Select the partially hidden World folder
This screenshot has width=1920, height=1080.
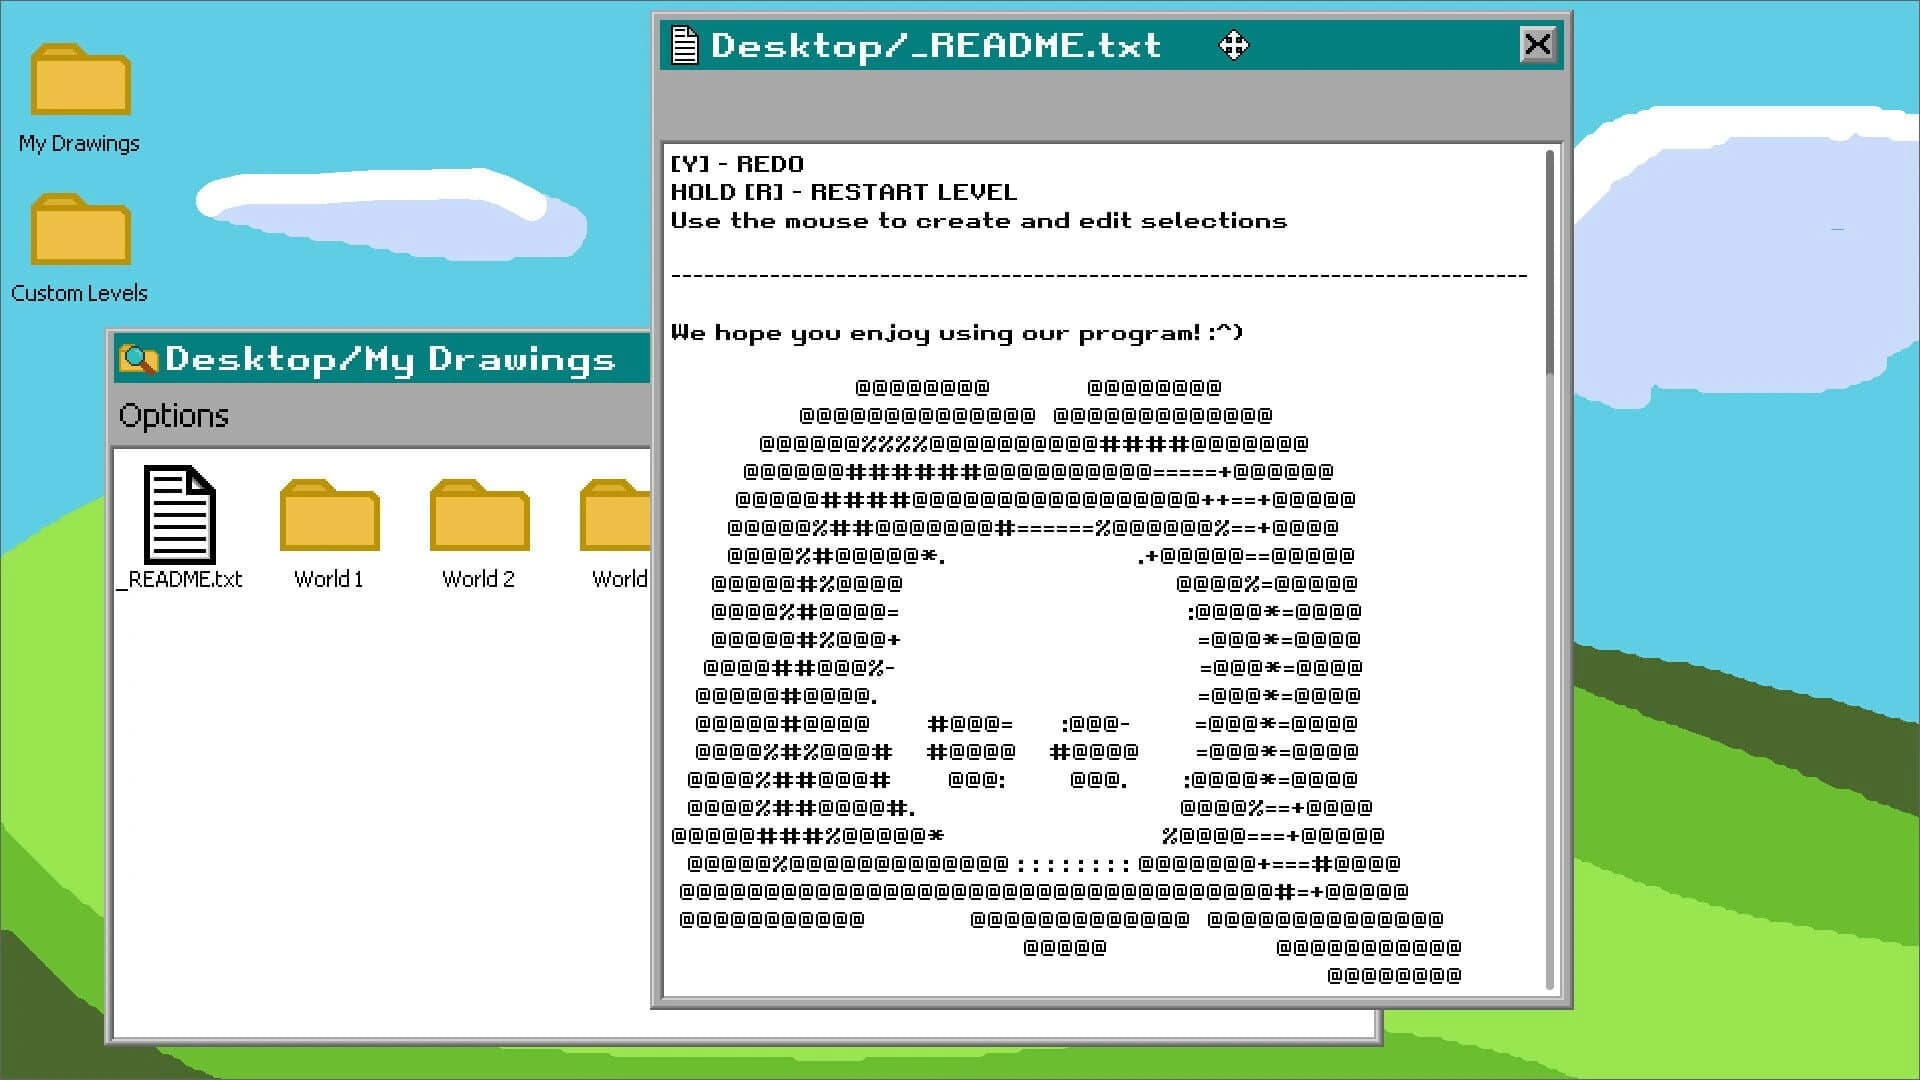click(x=615, y=515)
